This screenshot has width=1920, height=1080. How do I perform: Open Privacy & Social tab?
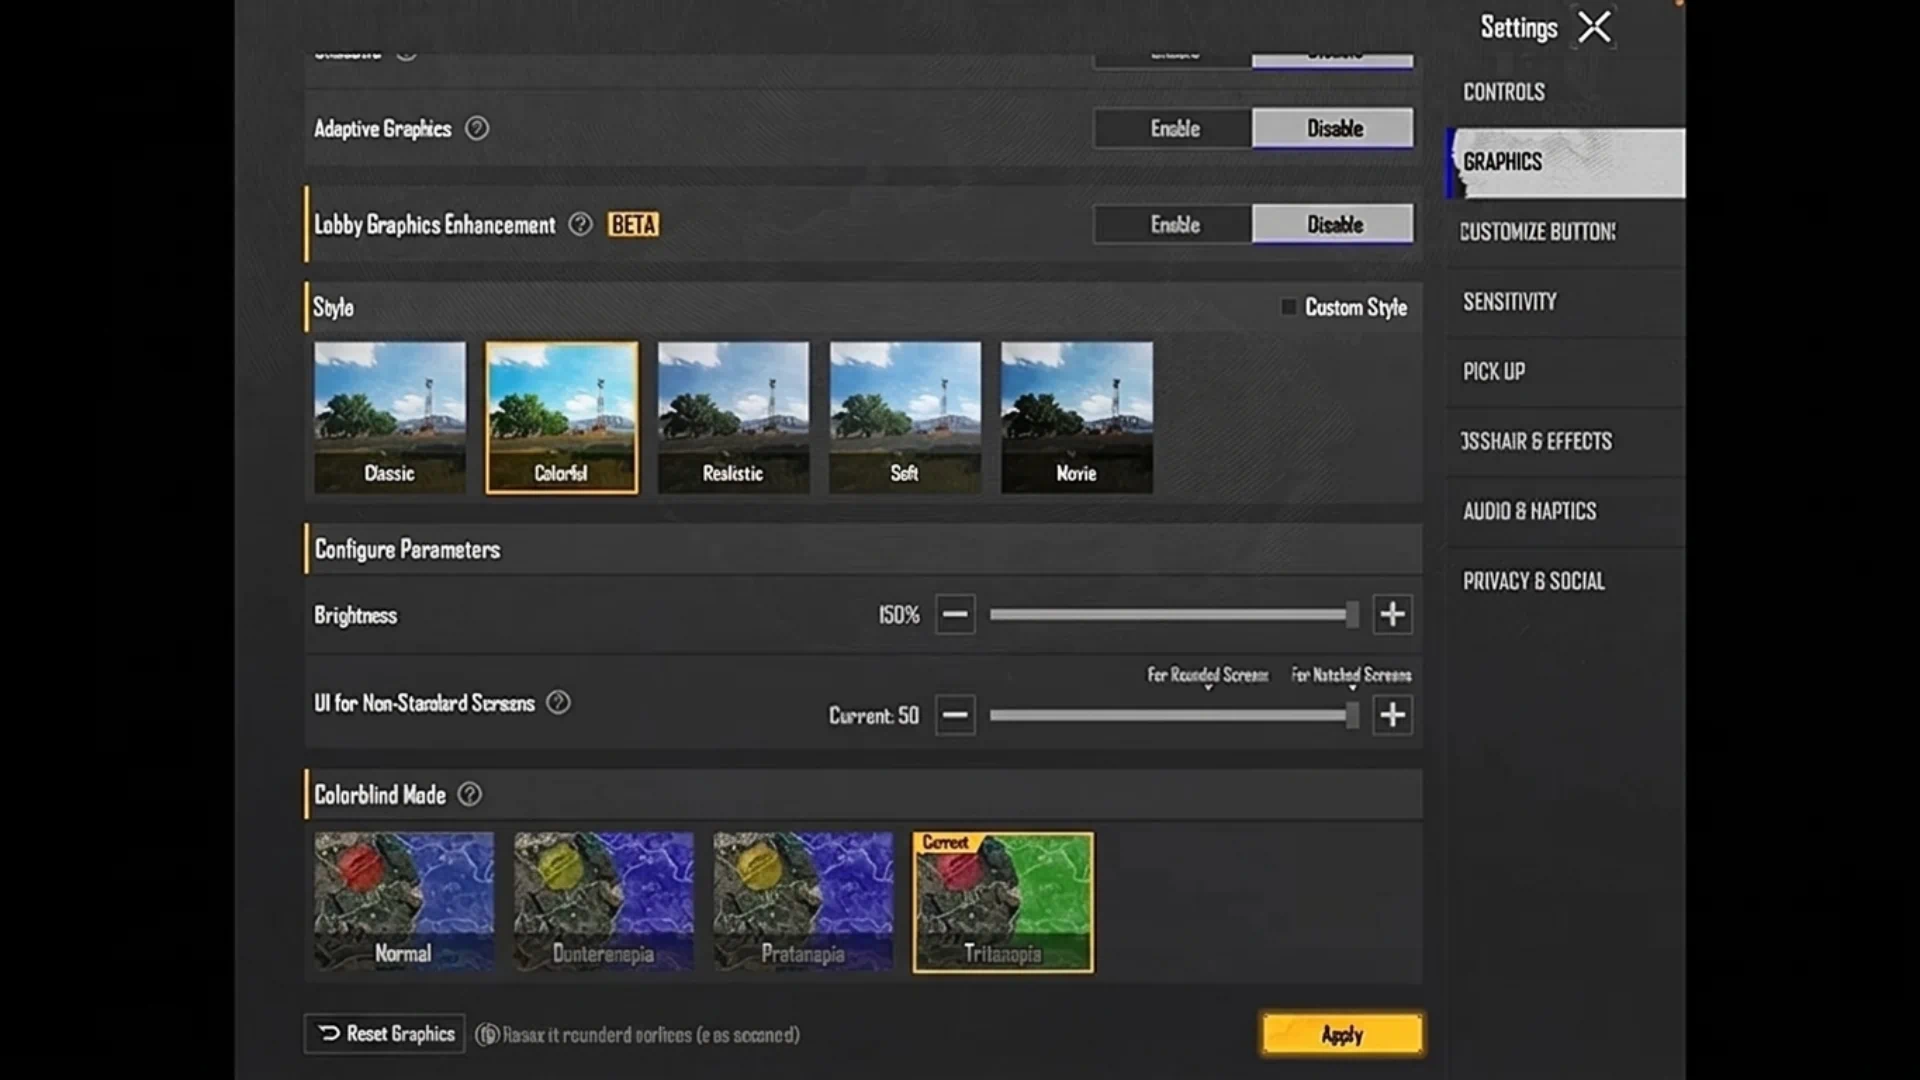tap(1565, 581)
